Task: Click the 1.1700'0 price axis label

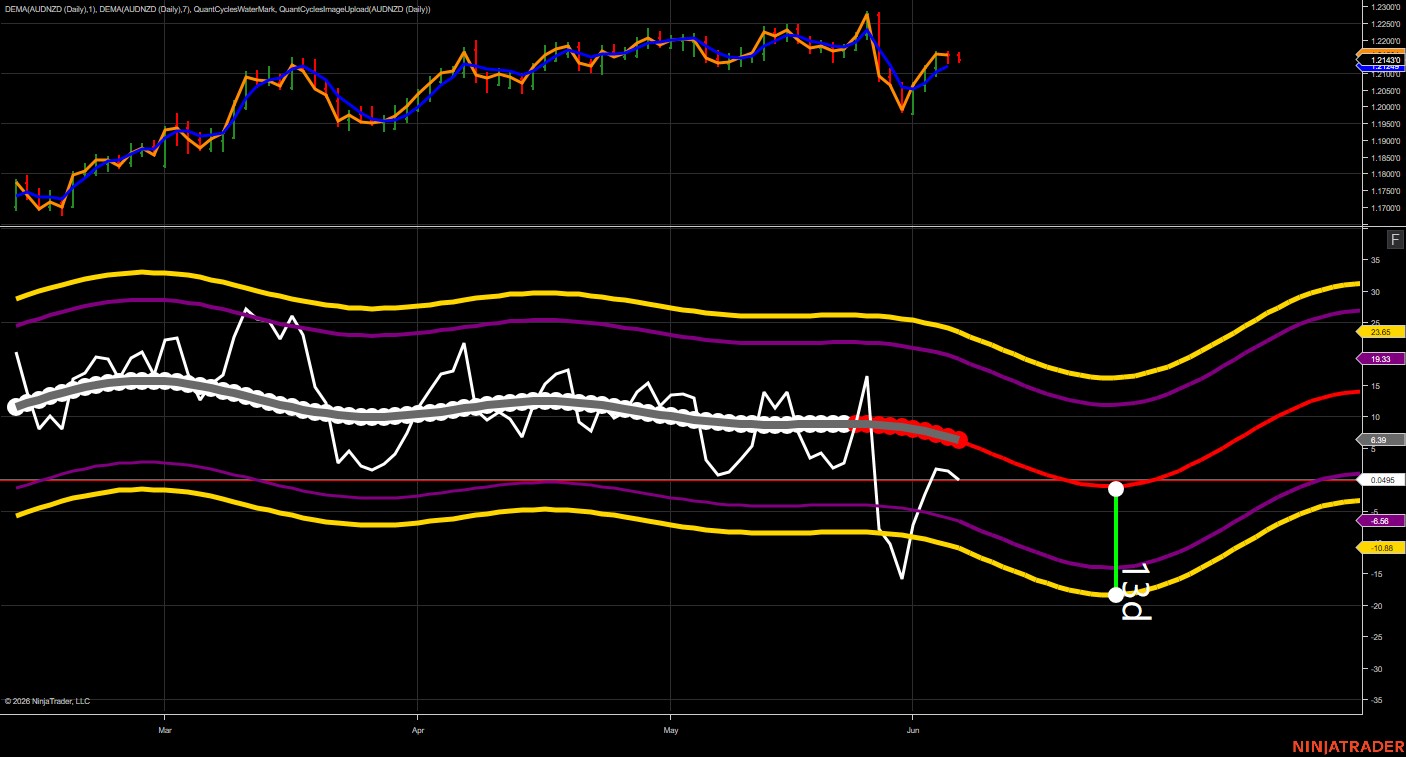Action: pyautogui.click(x=1384, y=208)
